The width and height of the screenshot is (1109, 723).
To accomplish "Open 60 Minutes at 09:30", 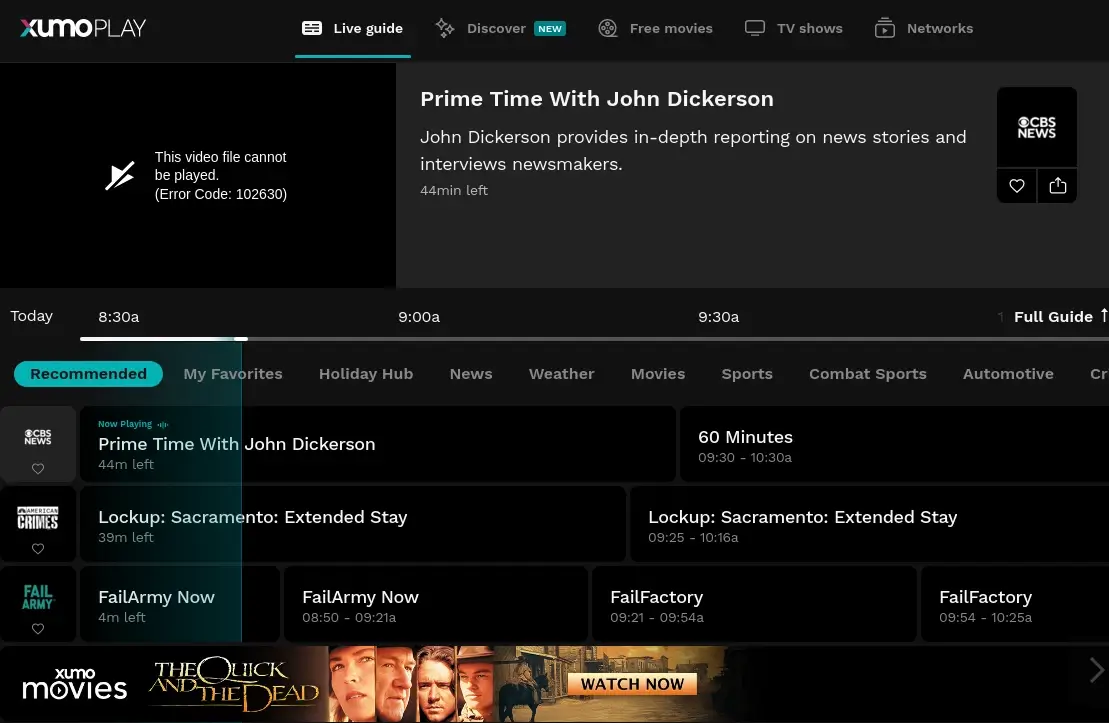I will tap(894, 444).
